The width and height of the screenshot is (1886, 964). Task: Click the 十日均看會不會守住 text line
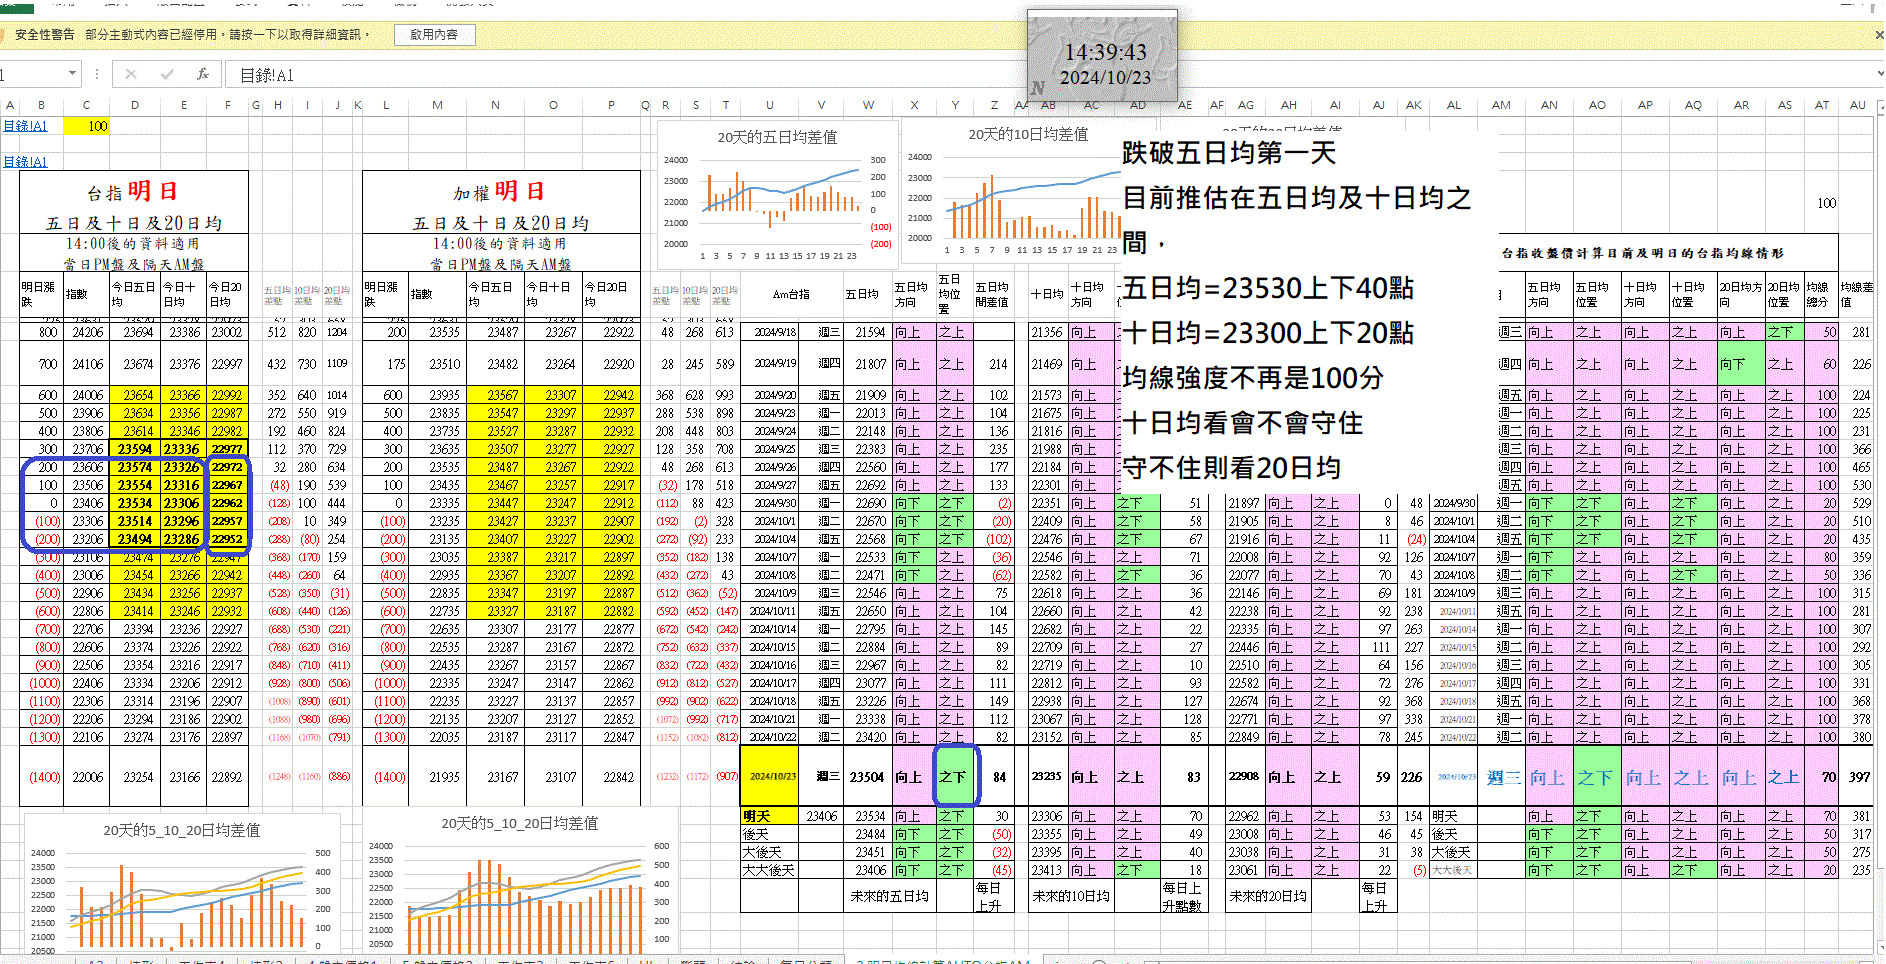pyautogui.click(x=1243, y=423)
